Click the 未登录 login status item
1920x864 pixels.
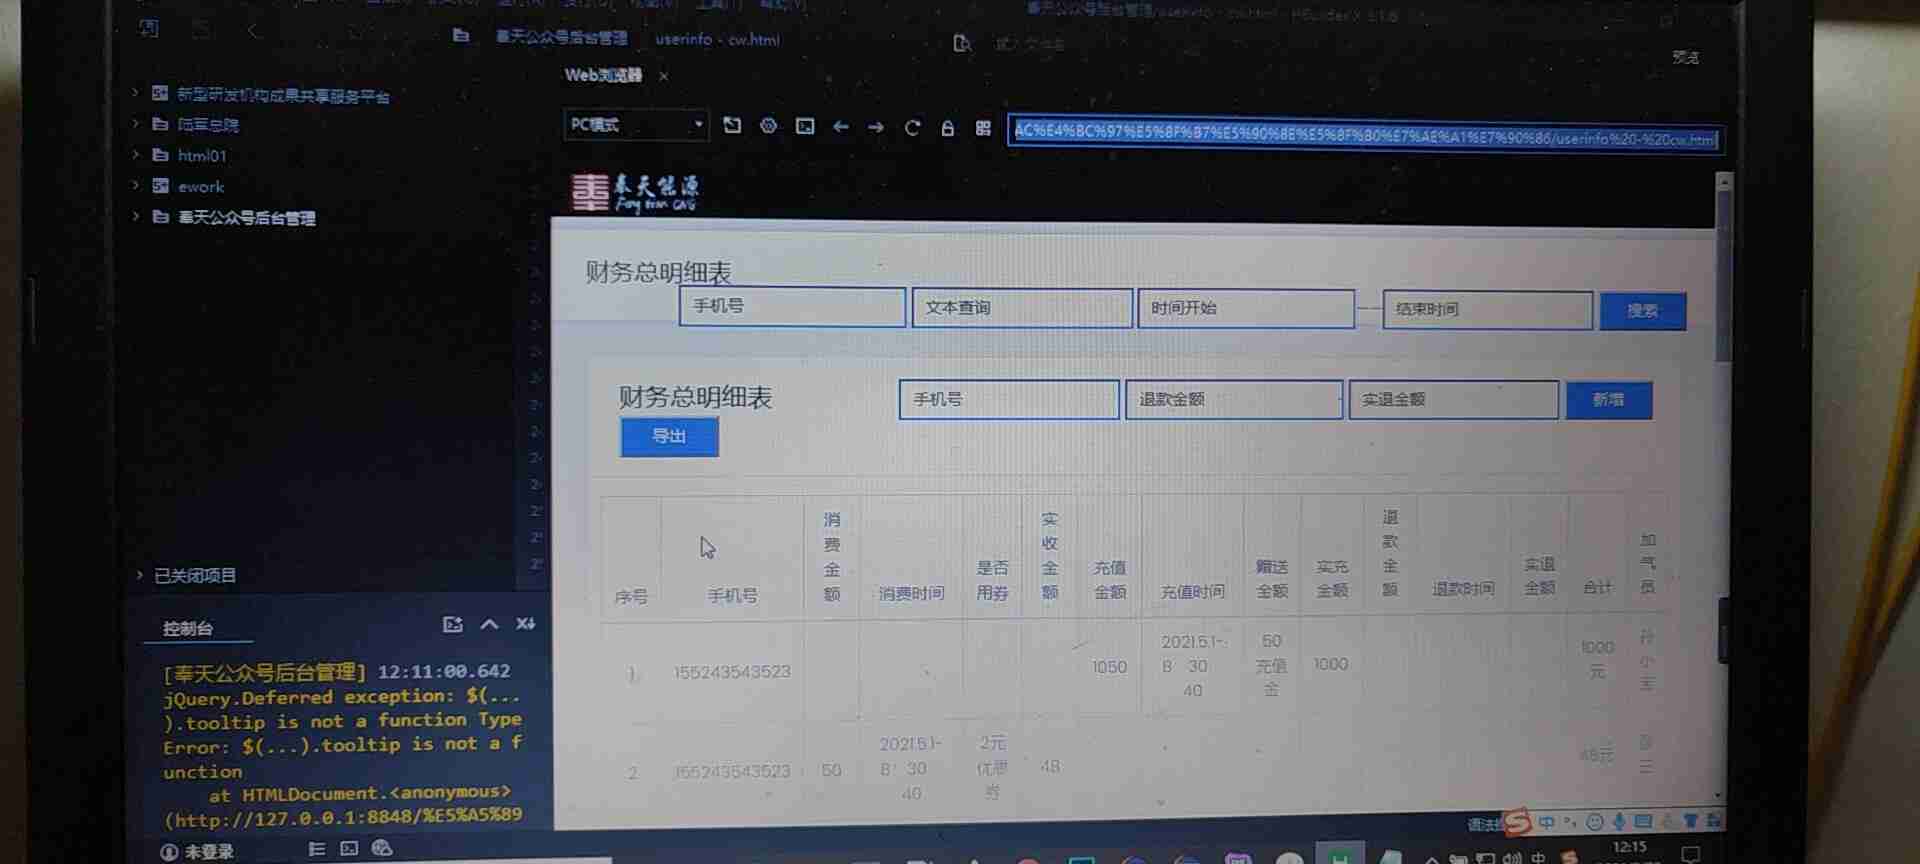coord(198,851)
